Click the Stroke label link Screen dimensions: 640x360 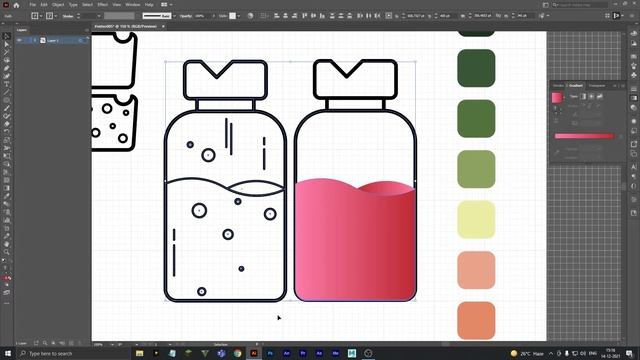(68, 16)
